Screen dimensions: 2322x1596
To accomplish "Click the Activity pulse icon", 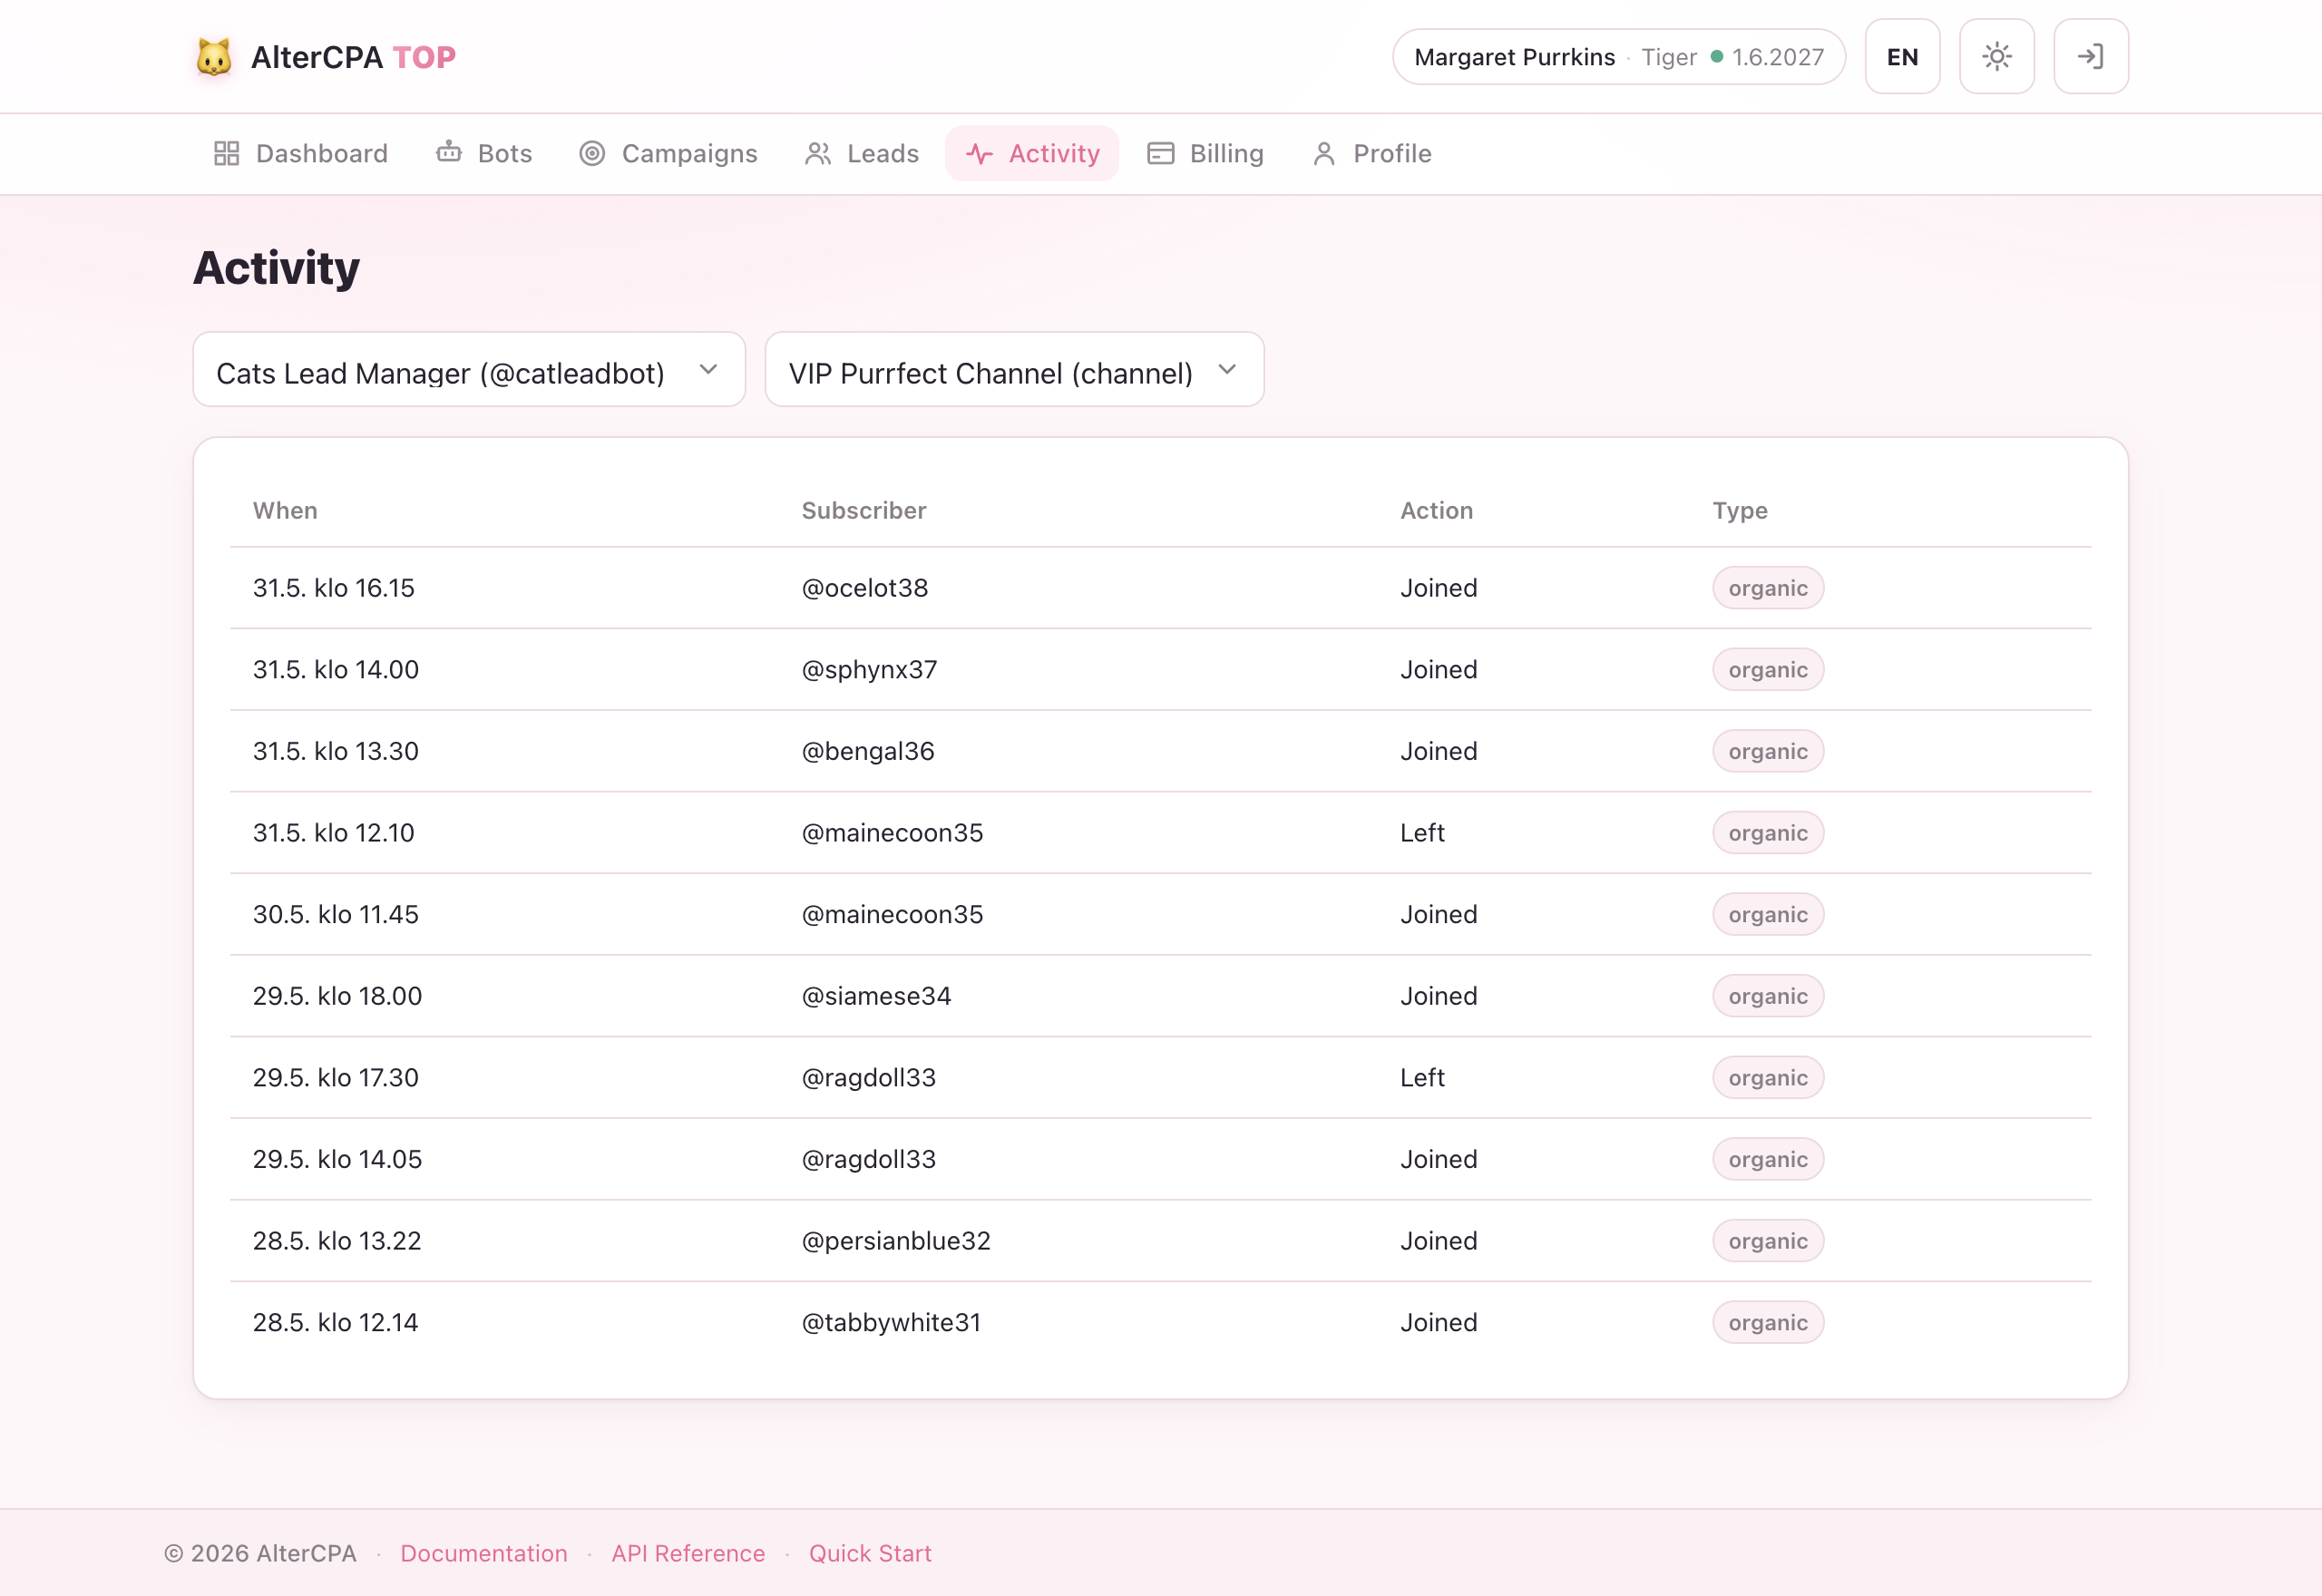I will 979,153.
